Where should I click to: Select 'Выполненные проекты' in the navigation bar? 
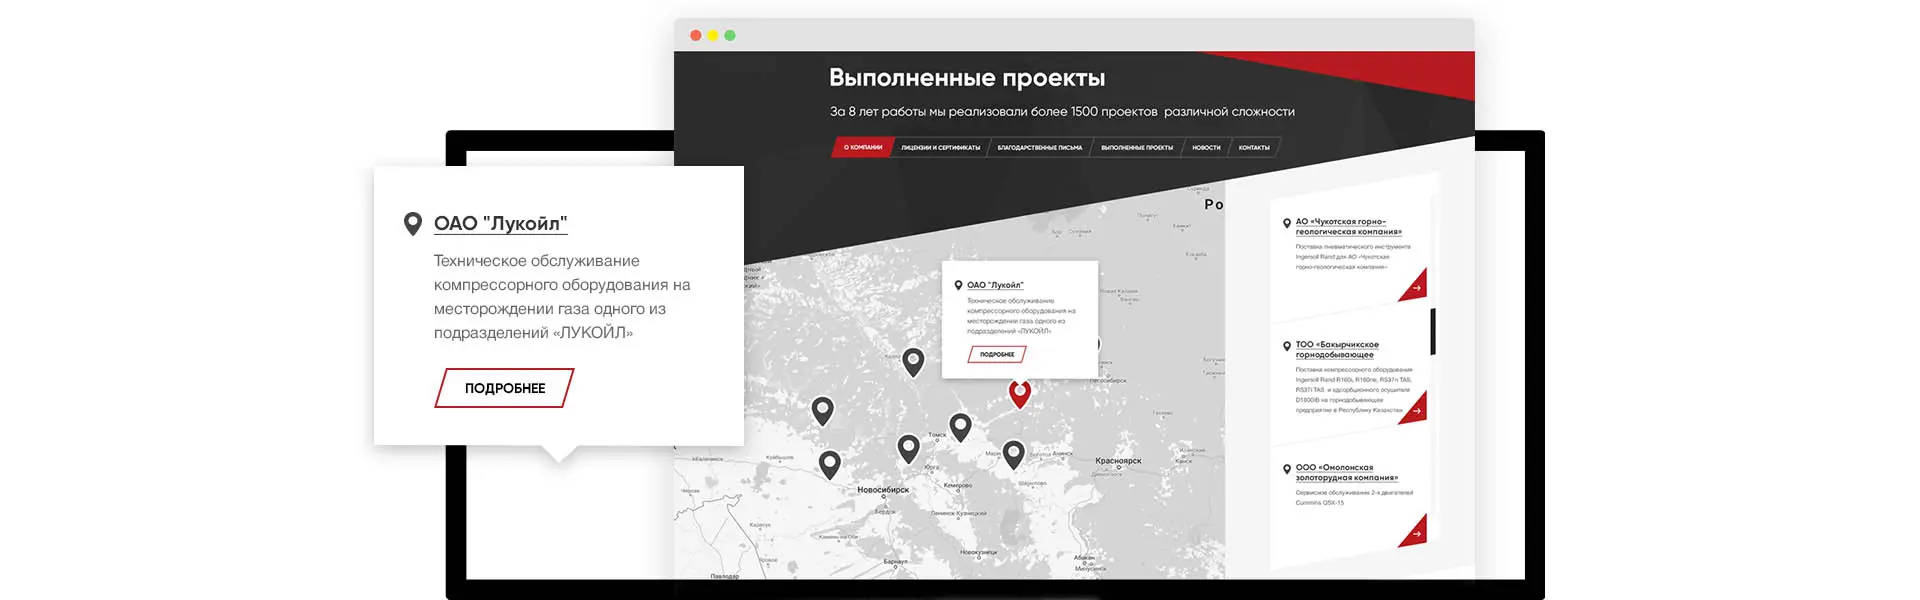(1137, 148)
